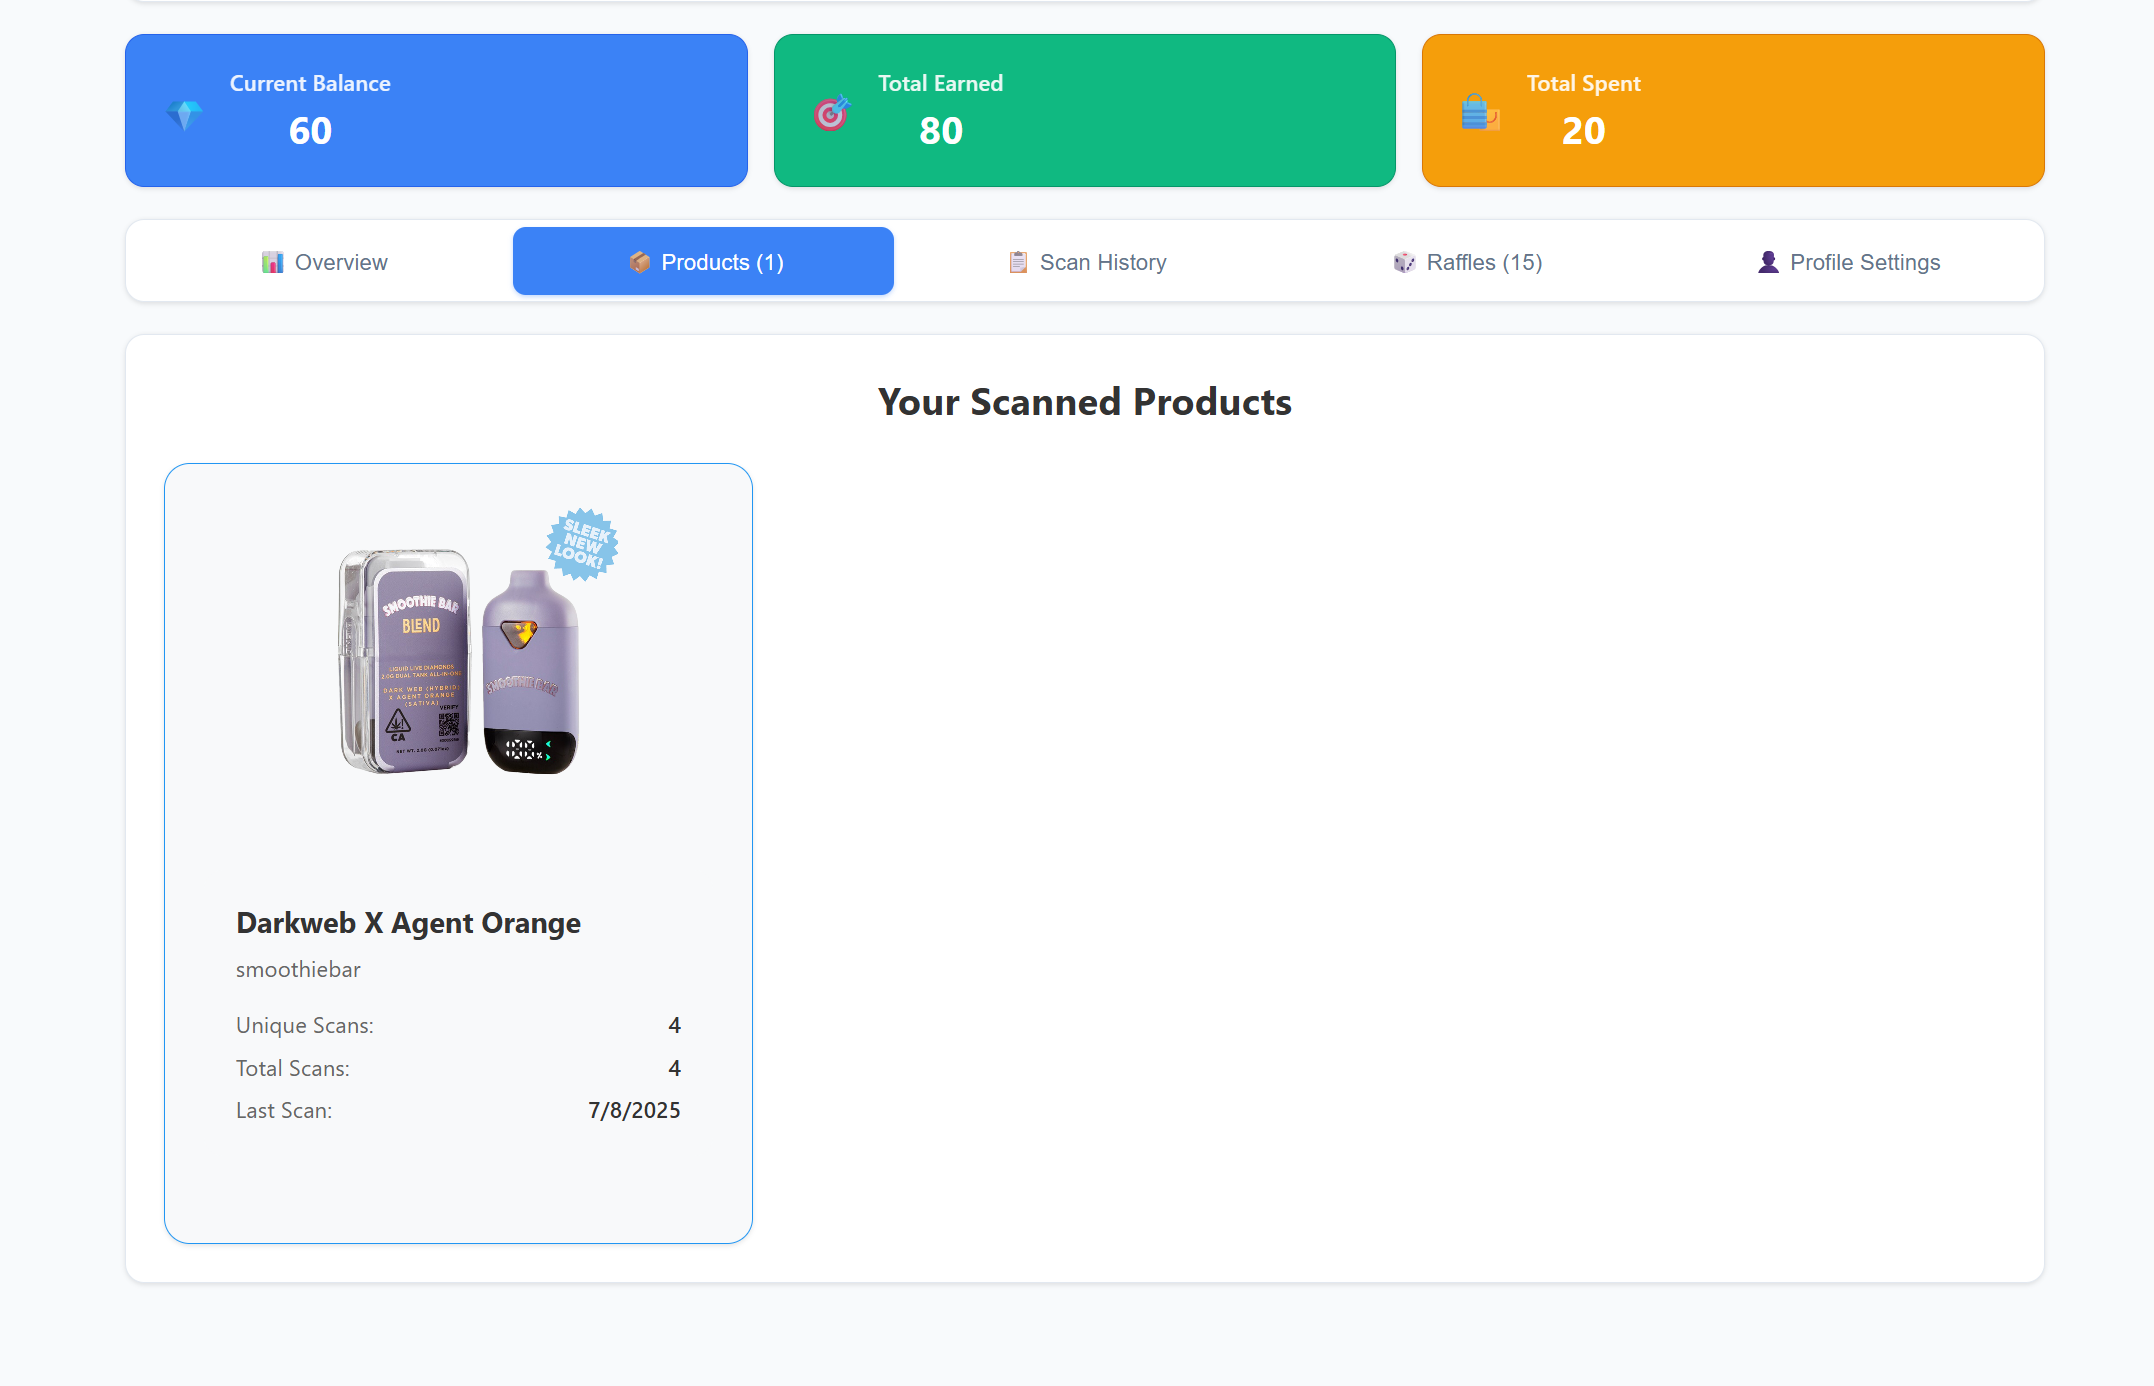Click the bar chart icon beside Overview
Image resolution: width=2154 pixels, height=1386 pixels.
272,262
